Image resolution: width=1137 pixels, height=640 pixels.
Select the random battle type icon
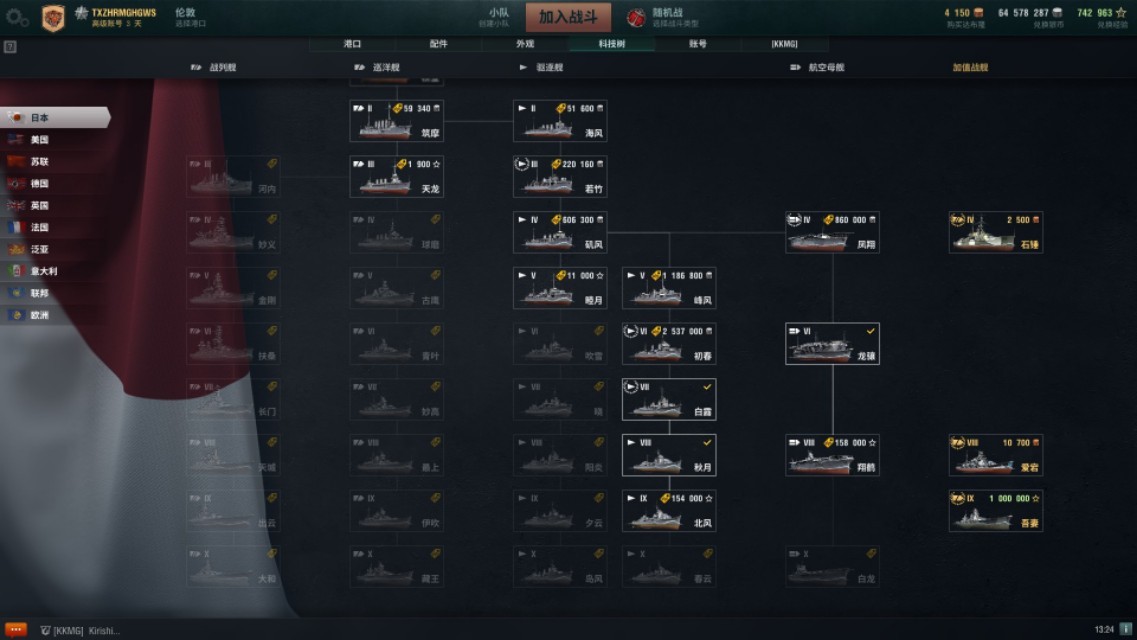point(636,17)
